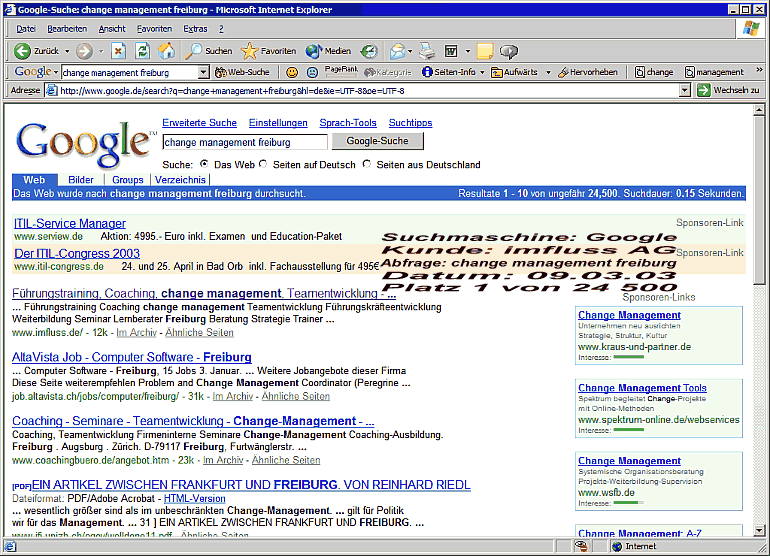Open the Suchtipps link

[x=411, y=123]
